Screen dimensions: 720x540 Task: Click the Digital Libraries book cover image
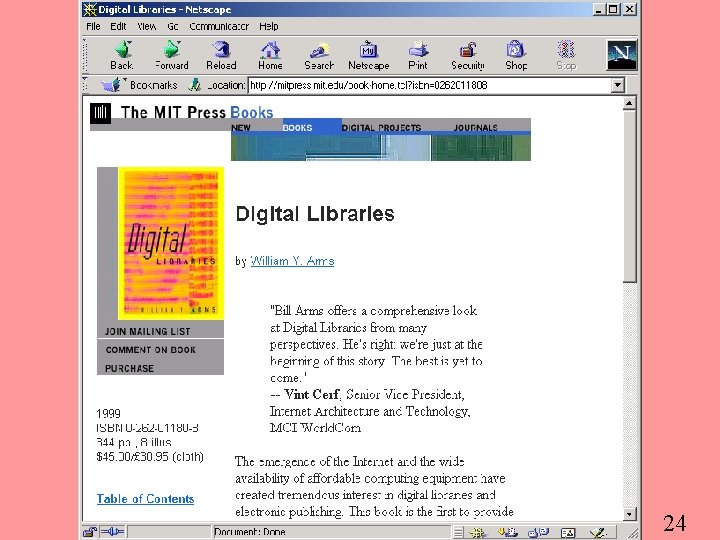coord(171,243)
